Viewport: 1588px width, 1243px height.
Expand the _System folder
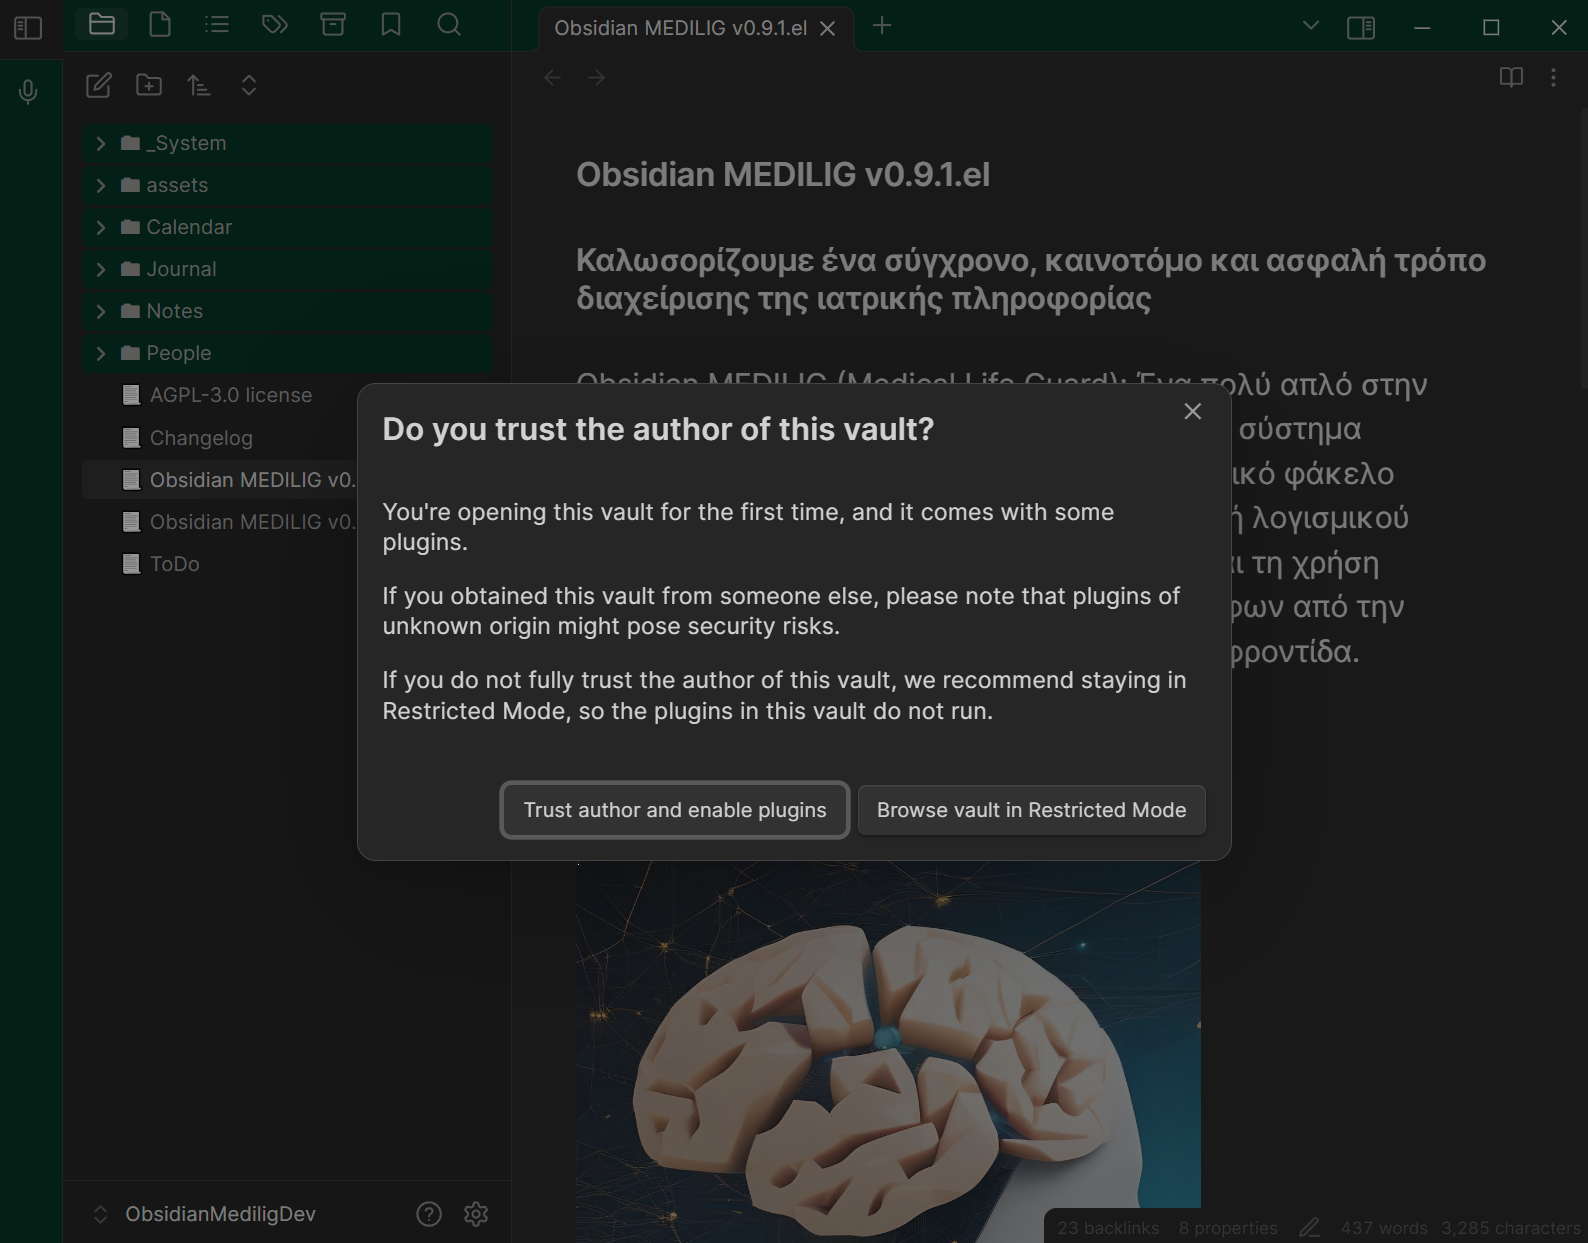pyautogui.click(x=288, y=143)
